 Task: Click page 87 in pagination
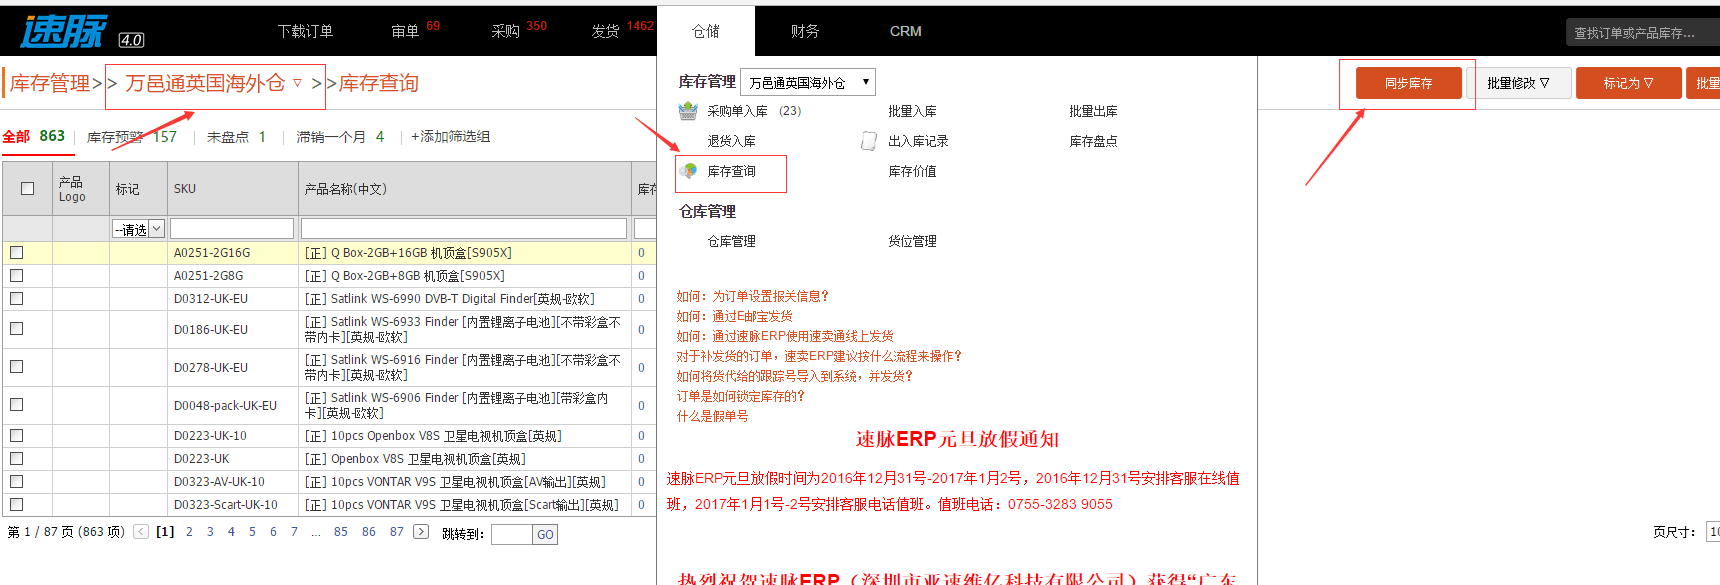pos(397,532)
